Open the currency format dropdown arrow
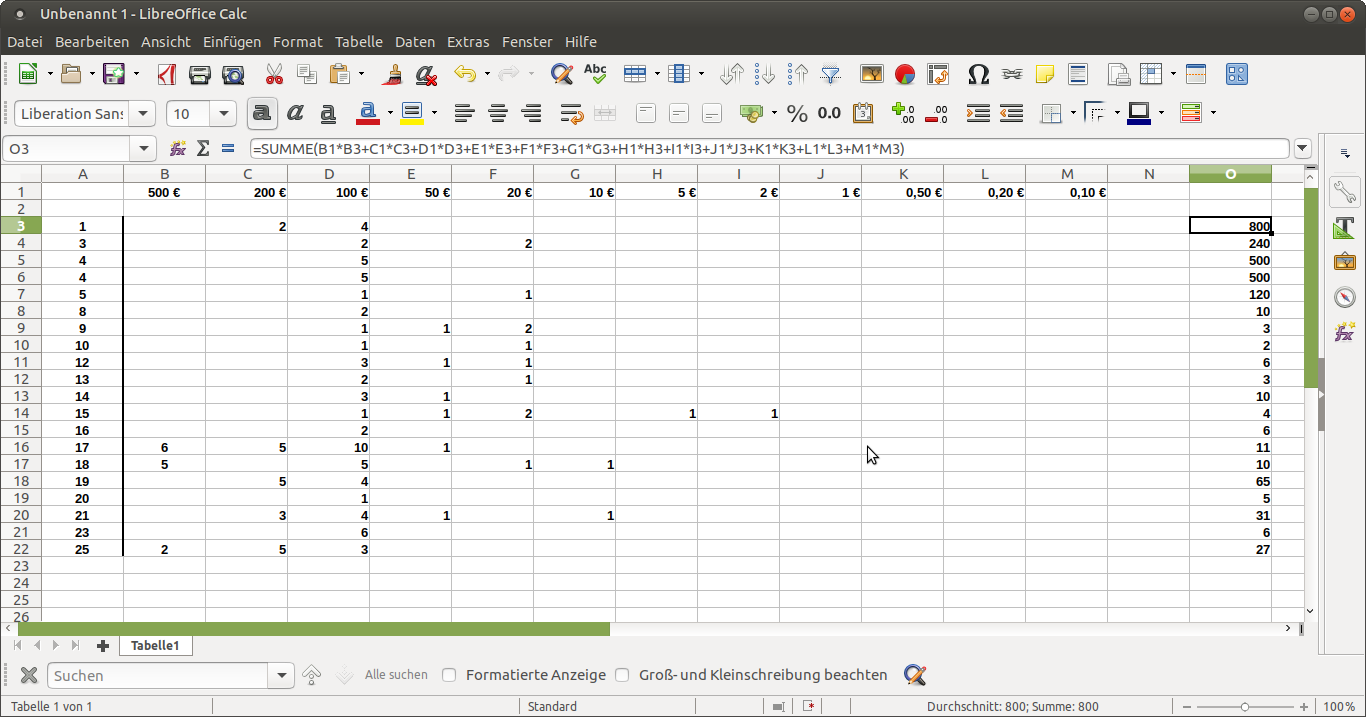The height and width of the screenshot is (717, 1366). 773,113
